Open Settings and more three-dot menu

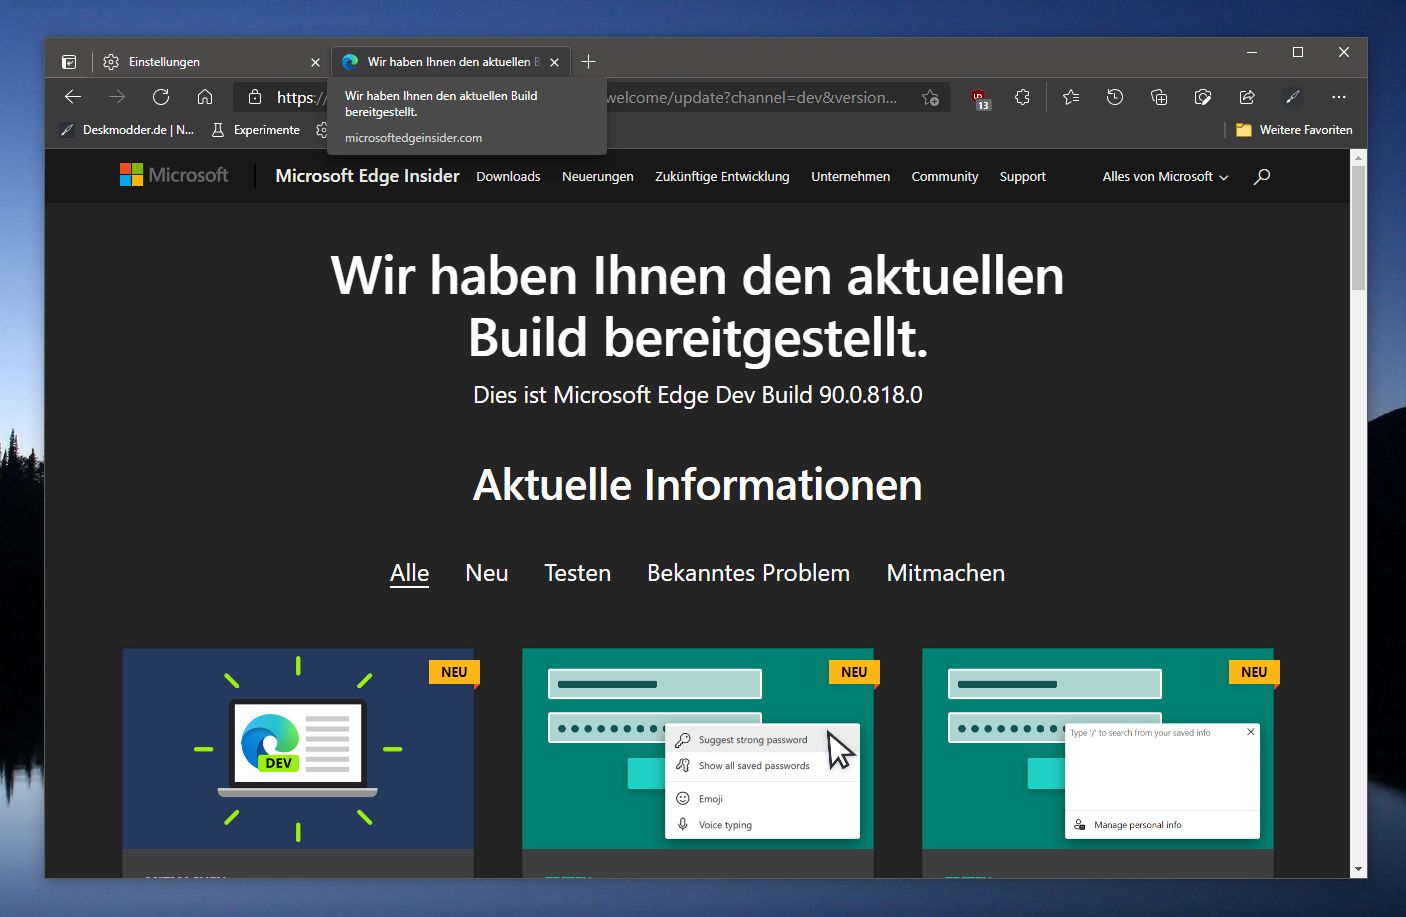(1339, 97)
